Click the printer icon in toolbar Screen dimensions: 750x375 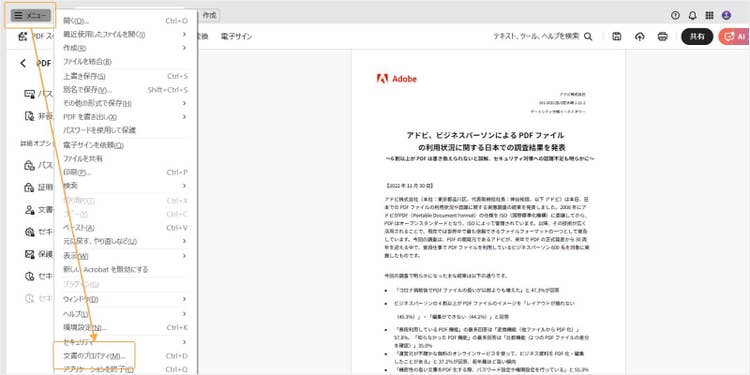click(662, 37)
